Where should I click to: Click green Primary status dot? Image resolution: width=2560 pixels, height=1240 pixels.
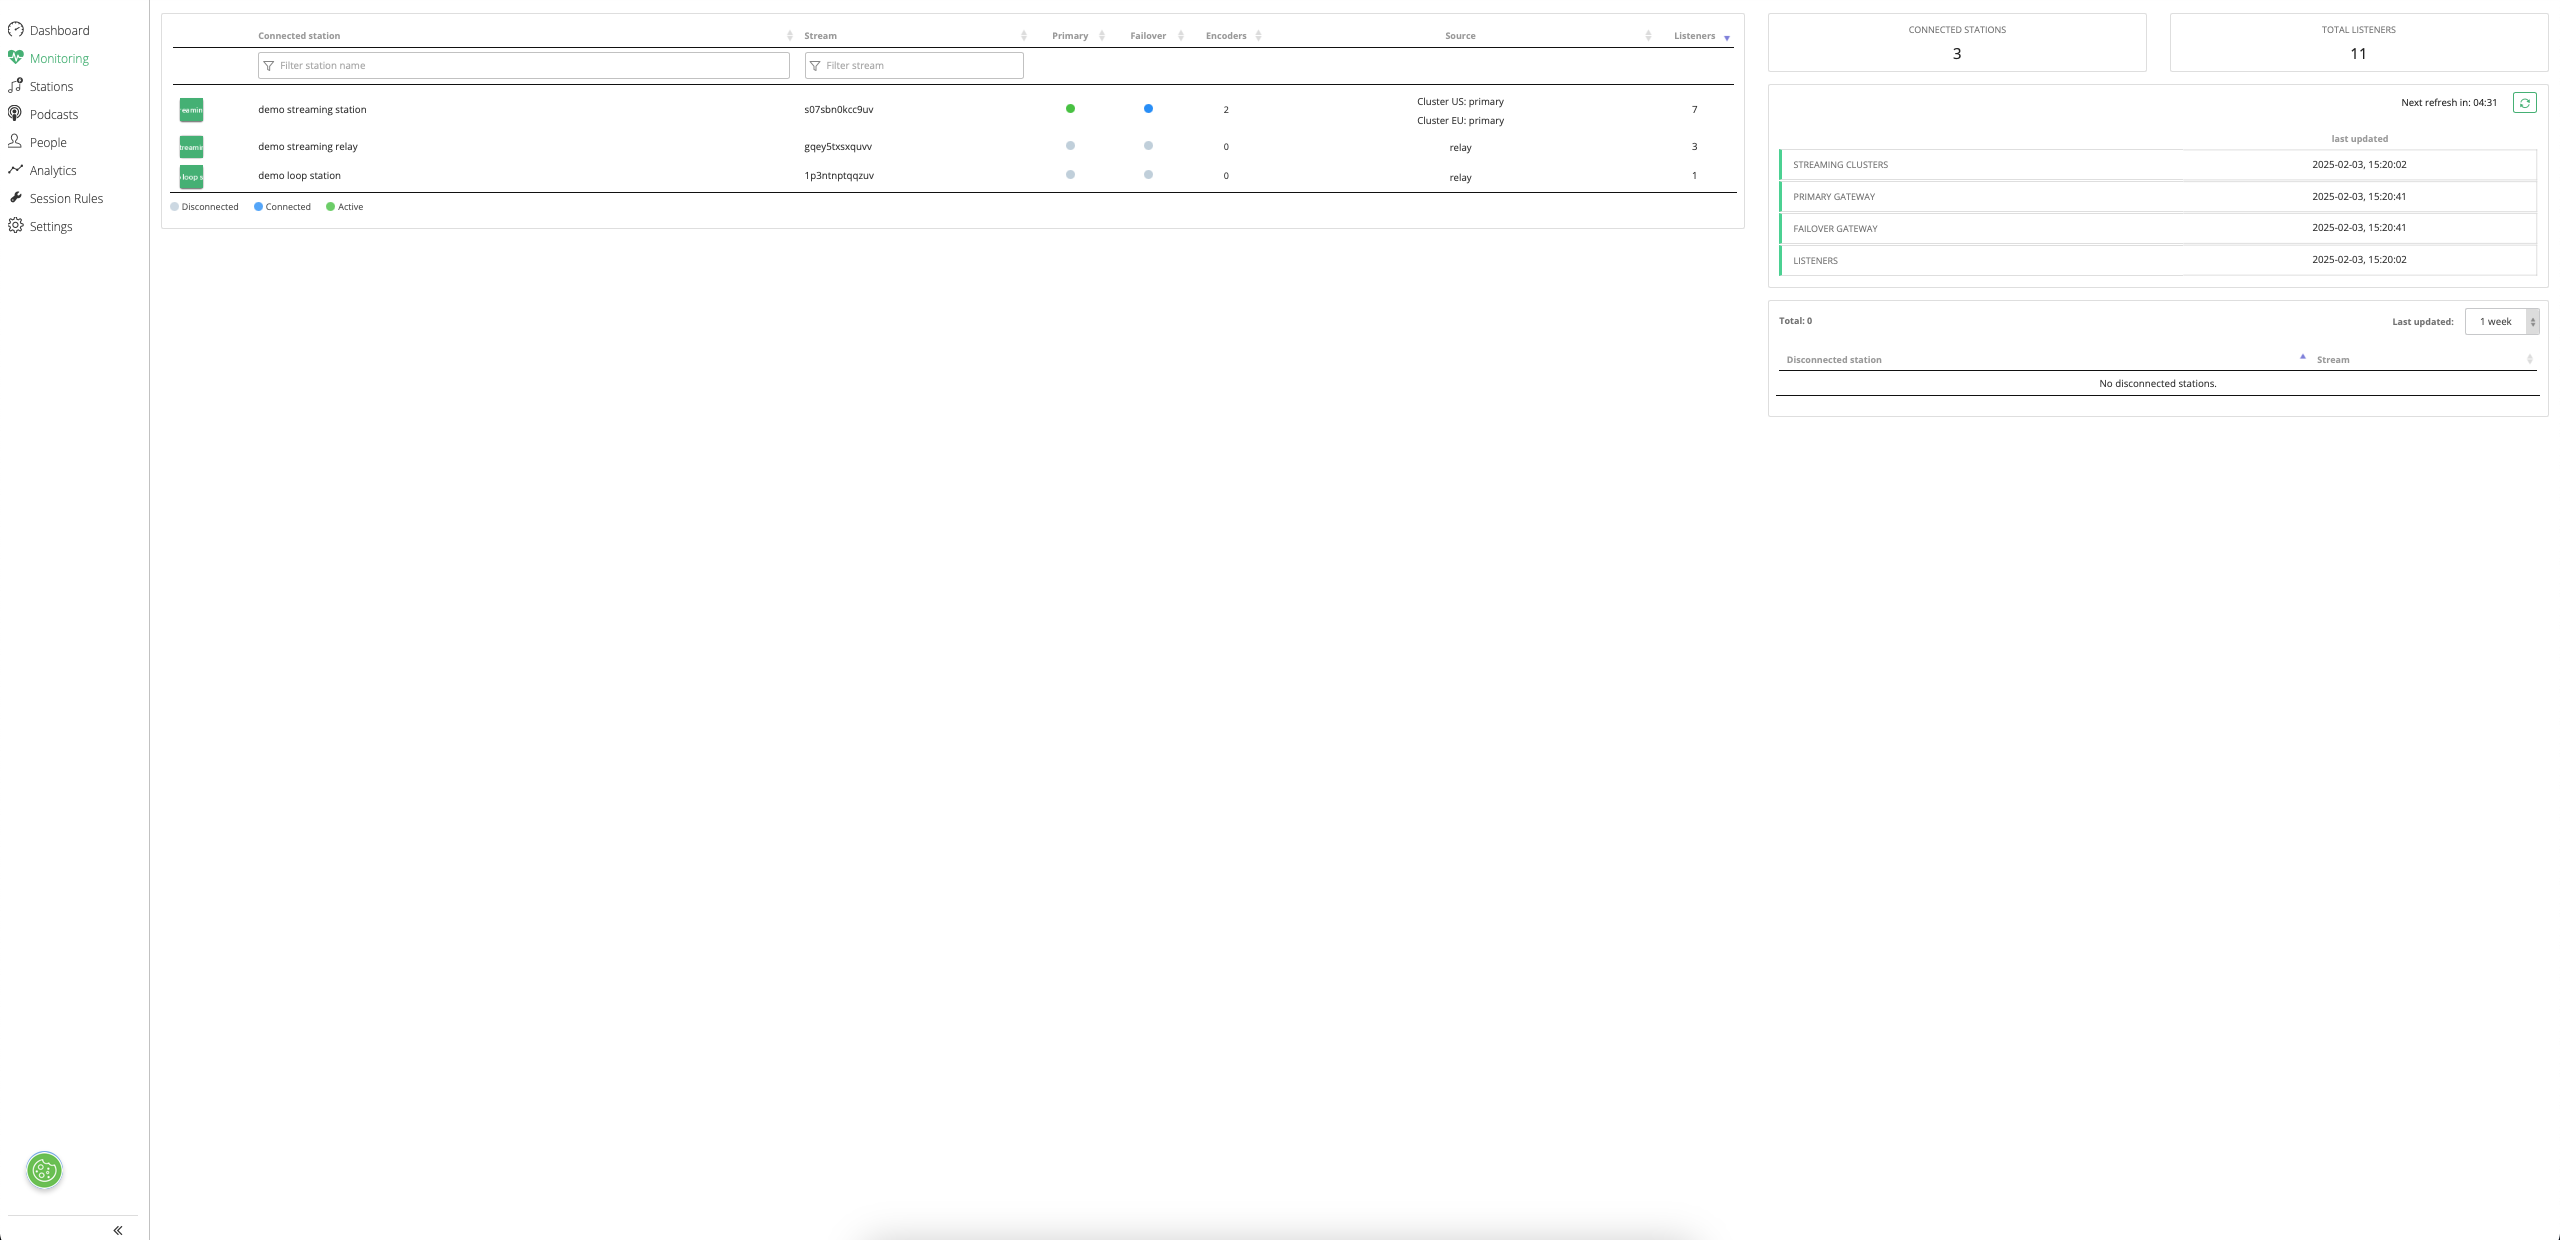(x=1070, y=109)
